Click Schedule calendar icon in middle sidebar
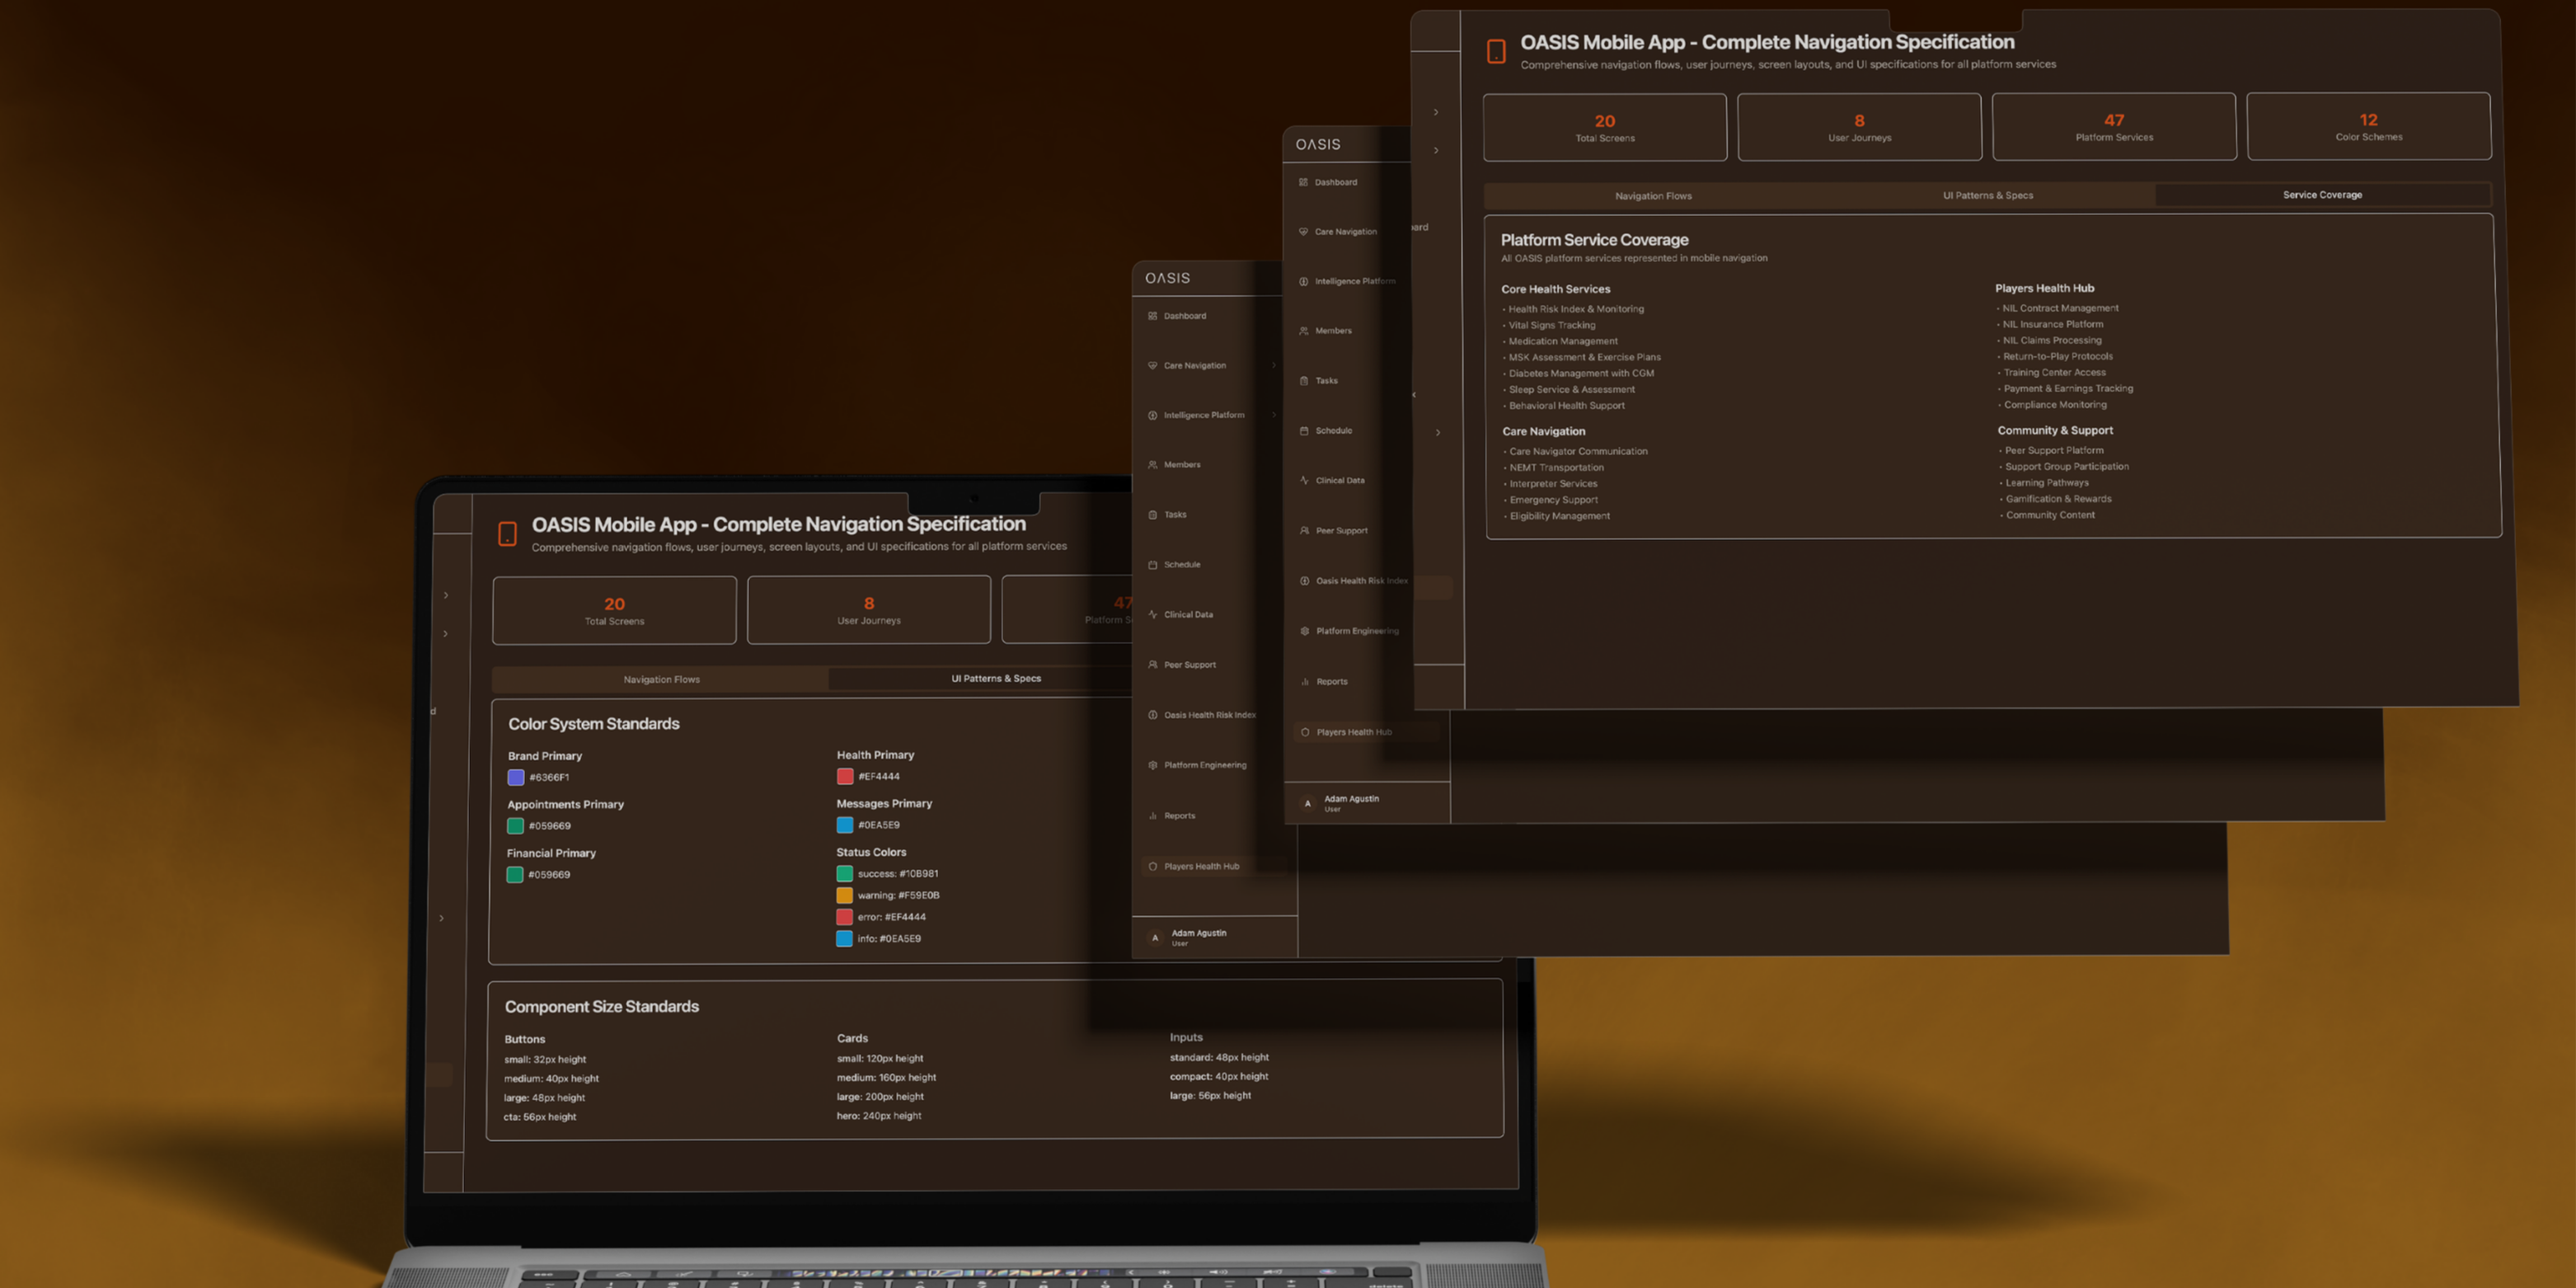 [x=1304, y=431]
